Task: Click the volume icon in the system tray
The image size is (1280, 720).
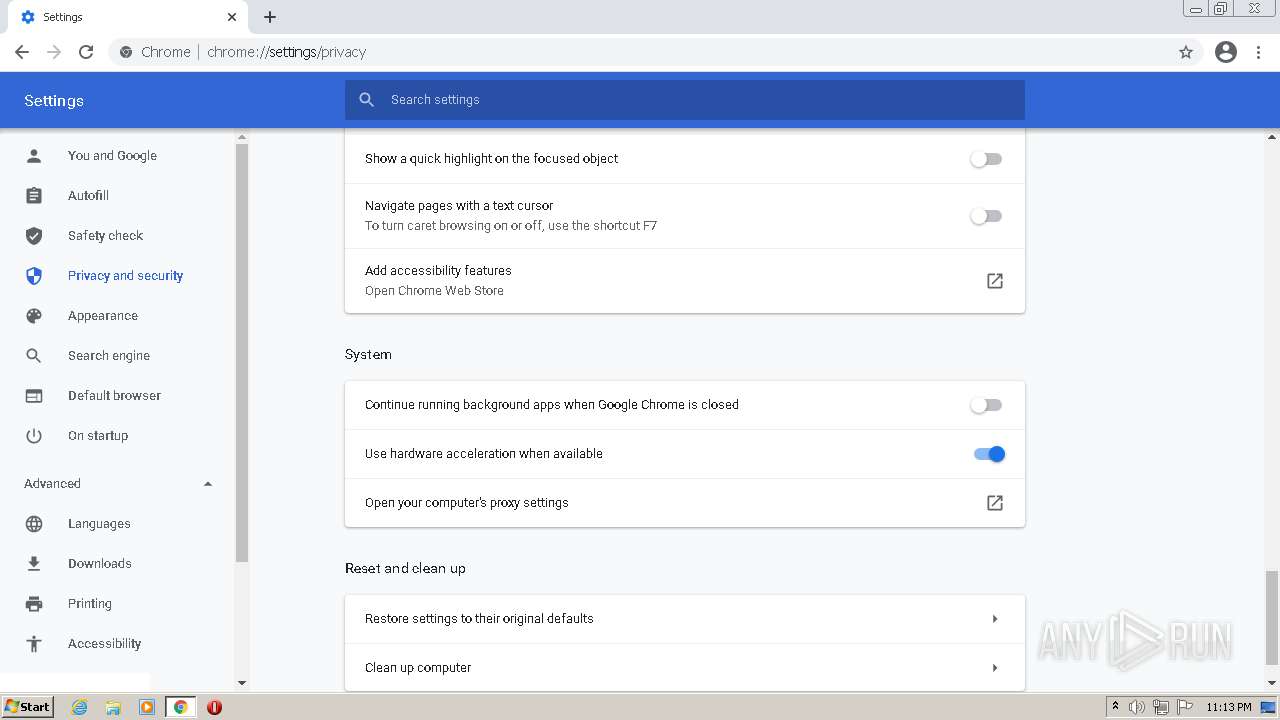Action: 1137,707
